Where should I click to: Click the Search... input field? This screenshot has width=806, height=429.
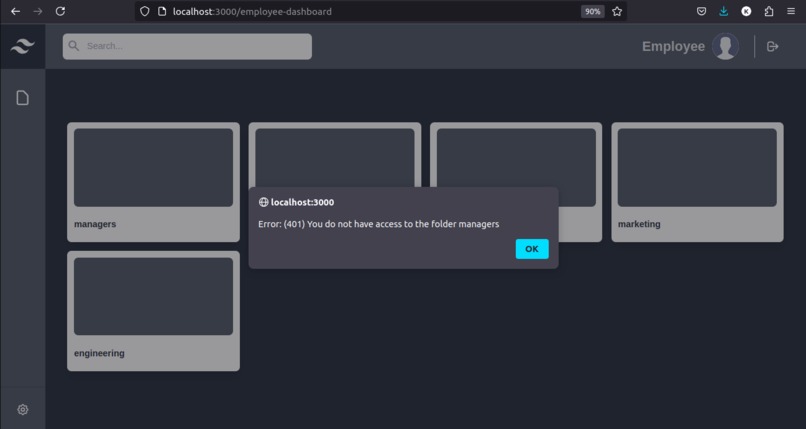tap(187, 46)
